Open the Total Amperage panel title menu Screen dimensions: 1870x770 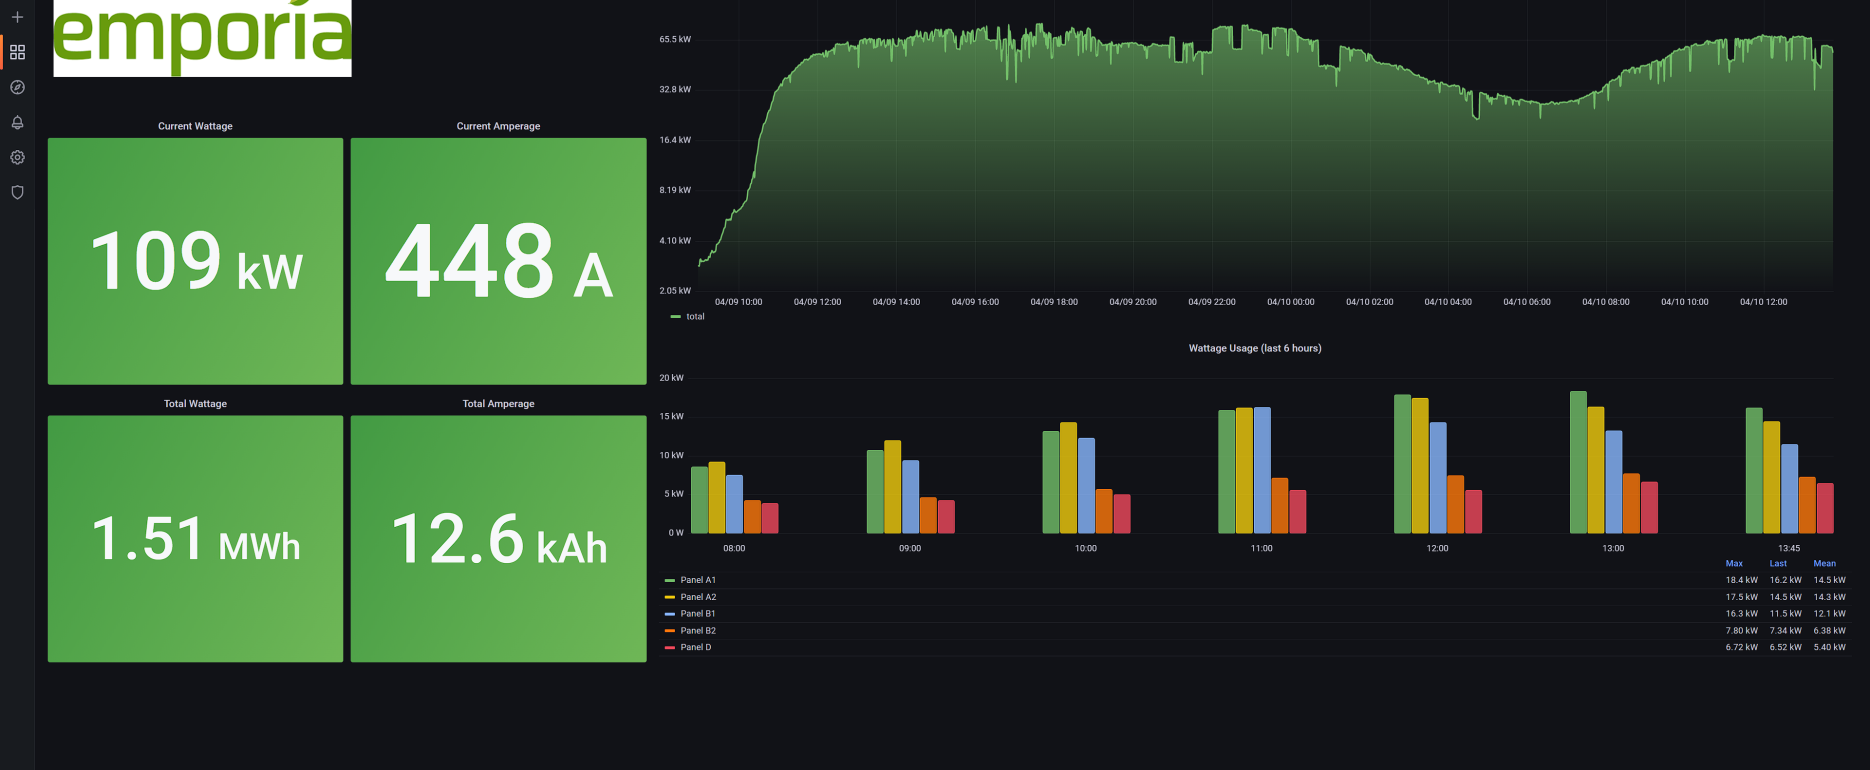(x=498, y=404)
